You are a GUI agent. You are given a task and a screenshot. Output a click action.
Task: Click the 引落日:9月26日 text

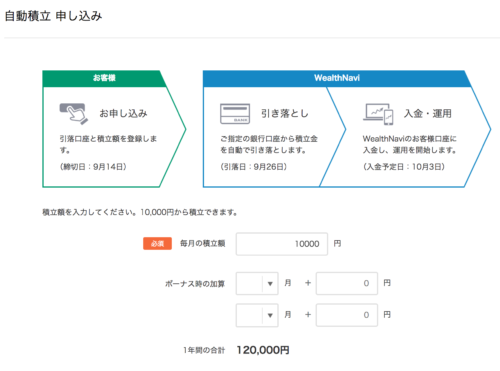click(253, 167)
